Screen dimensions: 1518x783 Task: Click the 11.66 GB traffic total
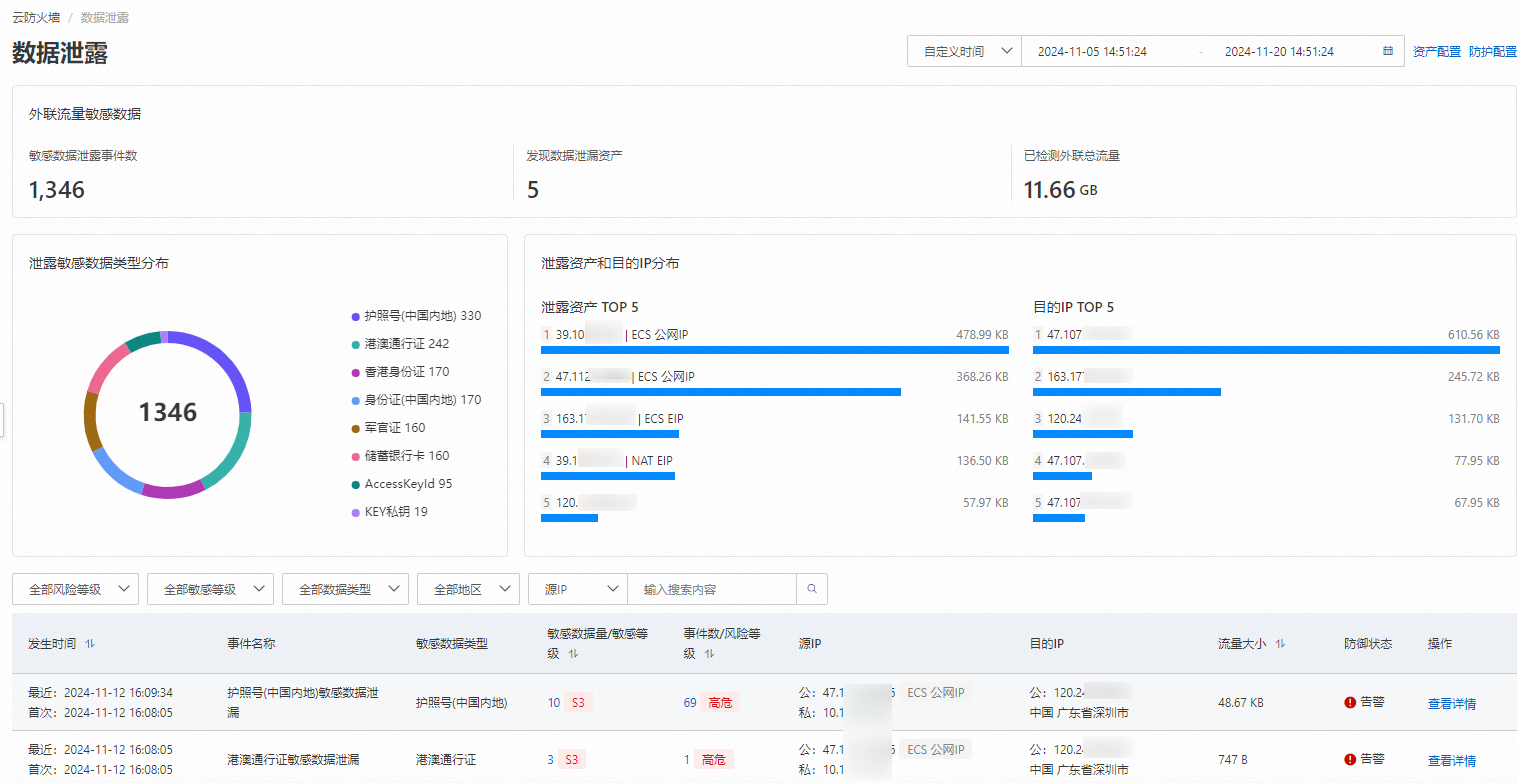(x=1060, y=190)
